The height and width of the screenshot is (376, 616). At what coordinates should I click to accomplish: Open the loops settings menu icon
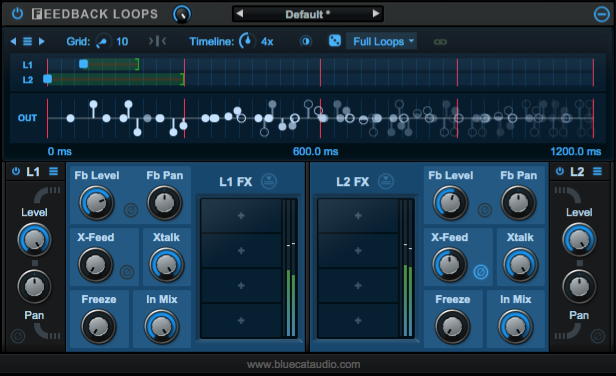[x=27, y=41]
